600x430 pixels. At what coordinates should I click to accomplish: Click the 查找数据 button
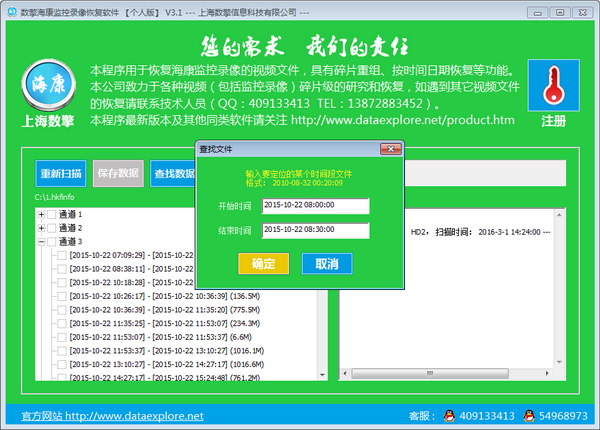pyautogui.click(x=173, y=173)
